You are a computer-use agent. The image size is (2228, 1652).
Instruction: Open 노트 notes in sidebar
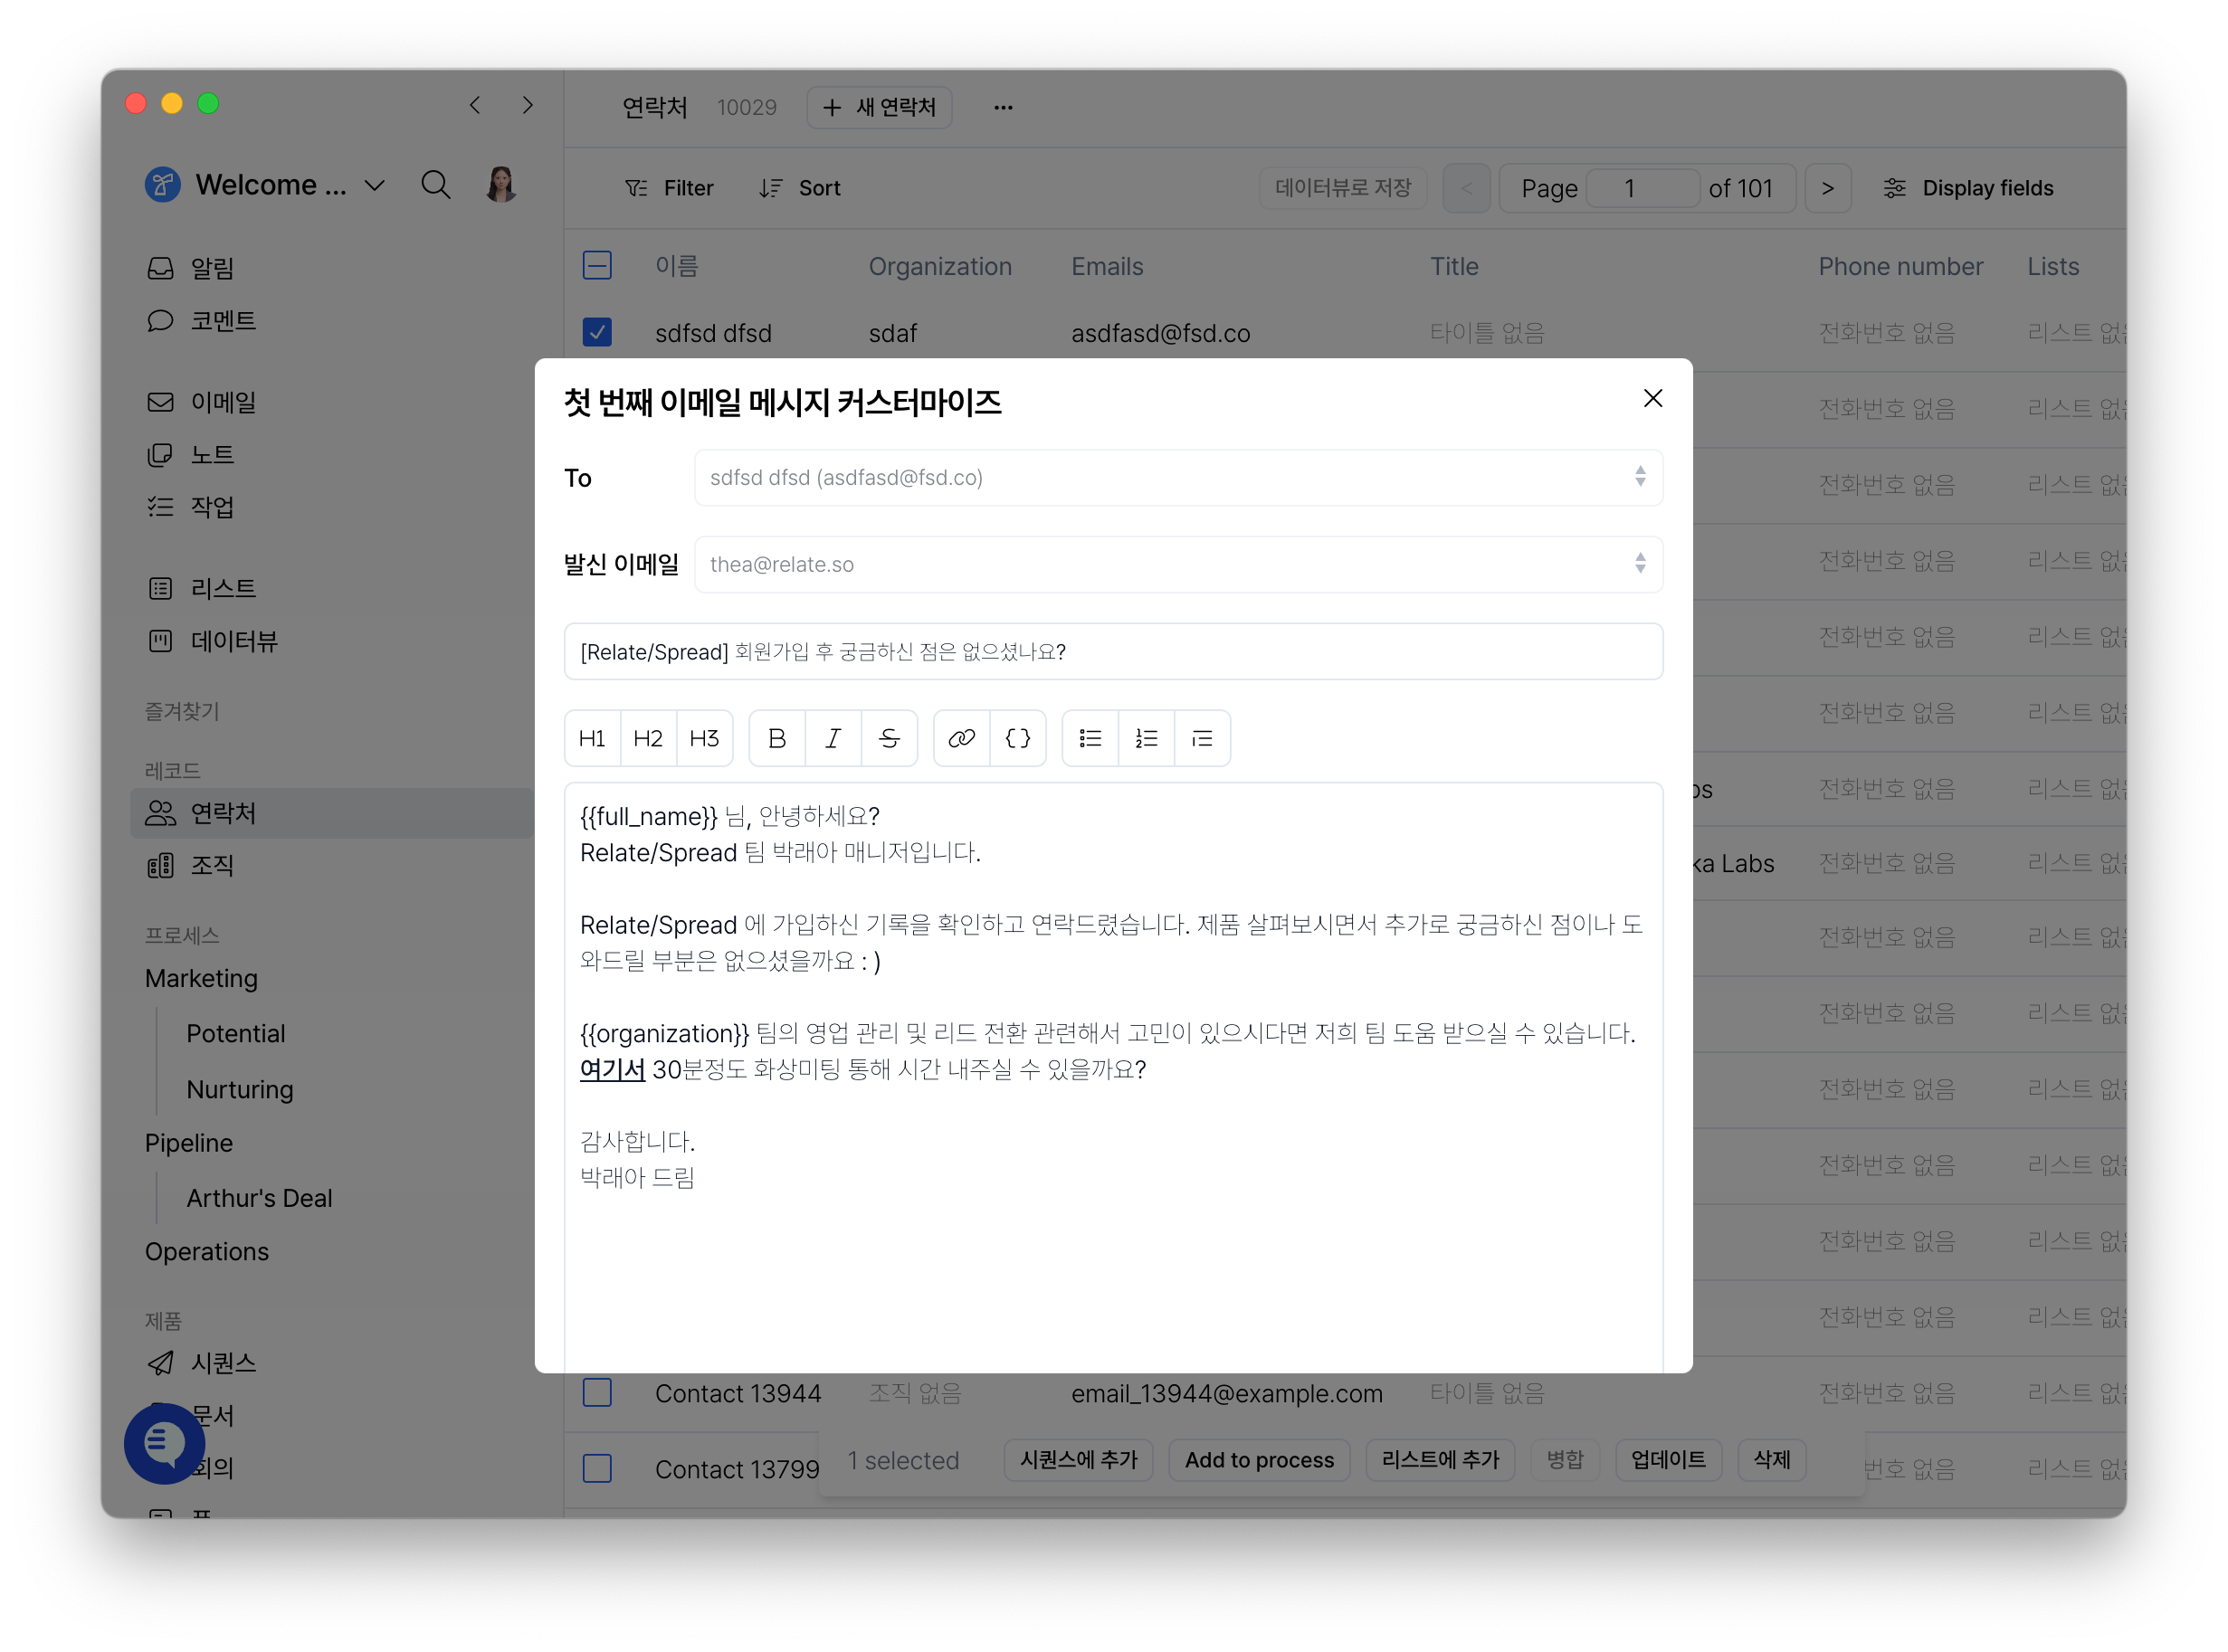(190, 455)
